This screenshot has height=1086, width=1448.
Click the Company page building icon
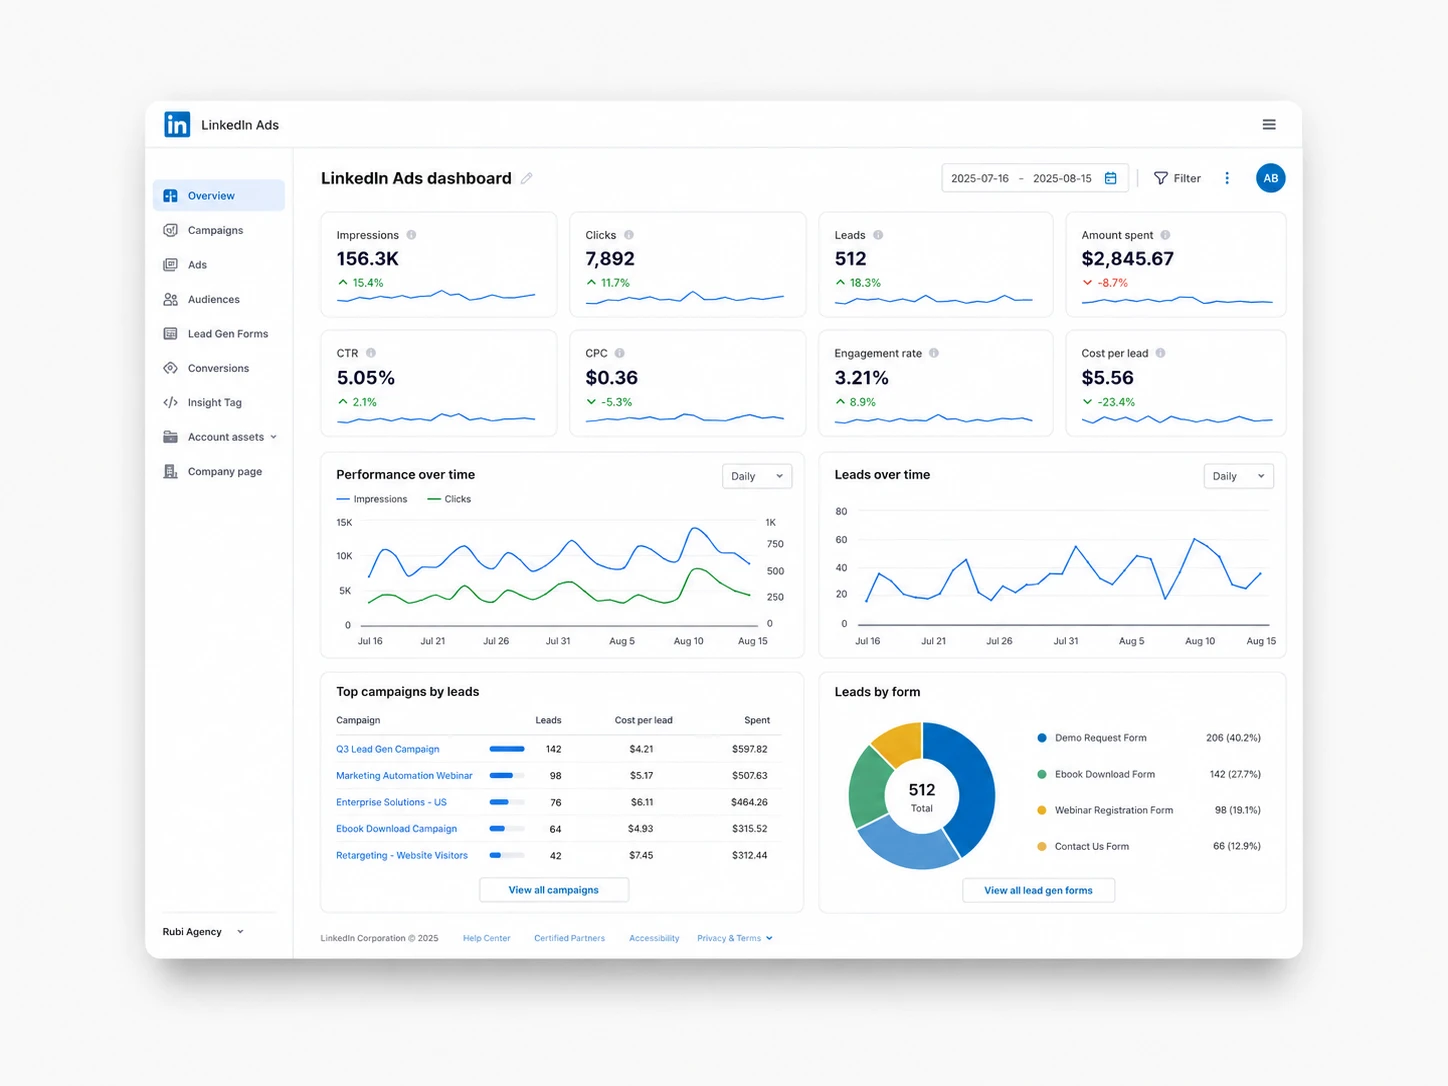click(x=170, y=472)
